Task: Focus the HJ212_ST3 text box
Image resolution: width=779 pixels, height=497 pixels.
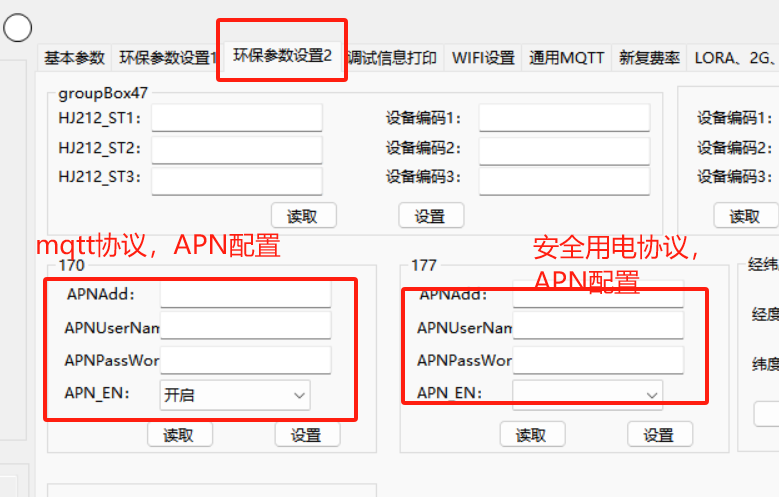Action: point(237,179)
